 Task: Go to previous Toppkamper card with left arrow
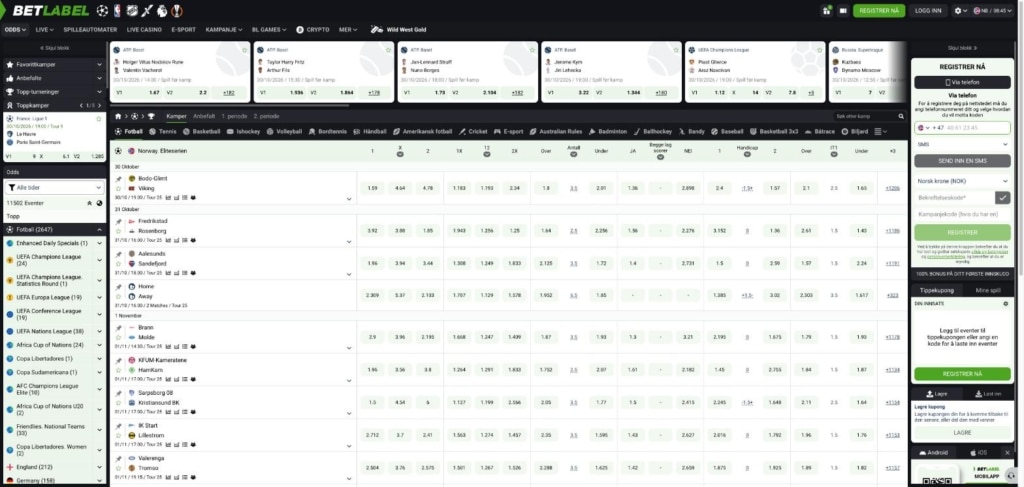81,105
